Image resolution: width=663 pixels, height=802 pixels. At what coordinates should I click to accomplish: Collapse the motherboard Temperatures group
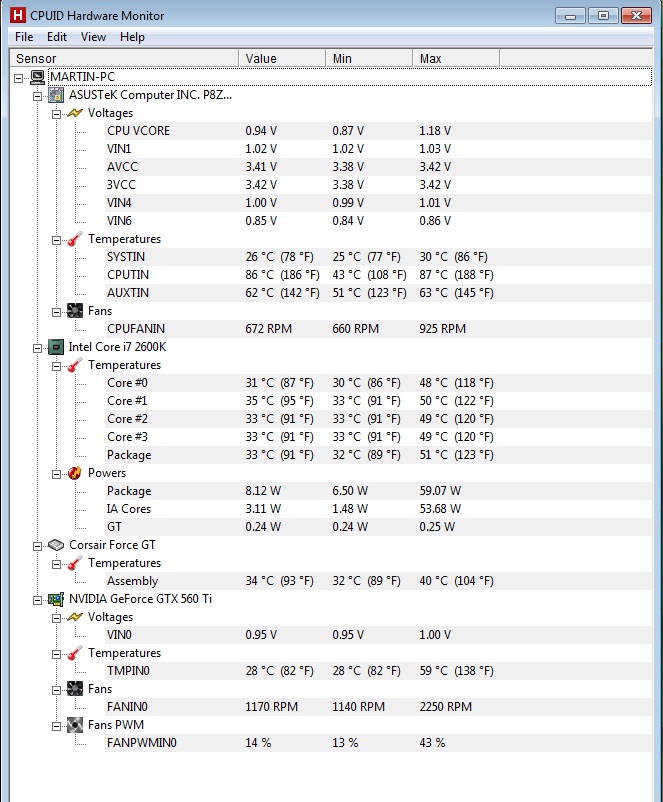pyautogui.click(x=56, y=240)
